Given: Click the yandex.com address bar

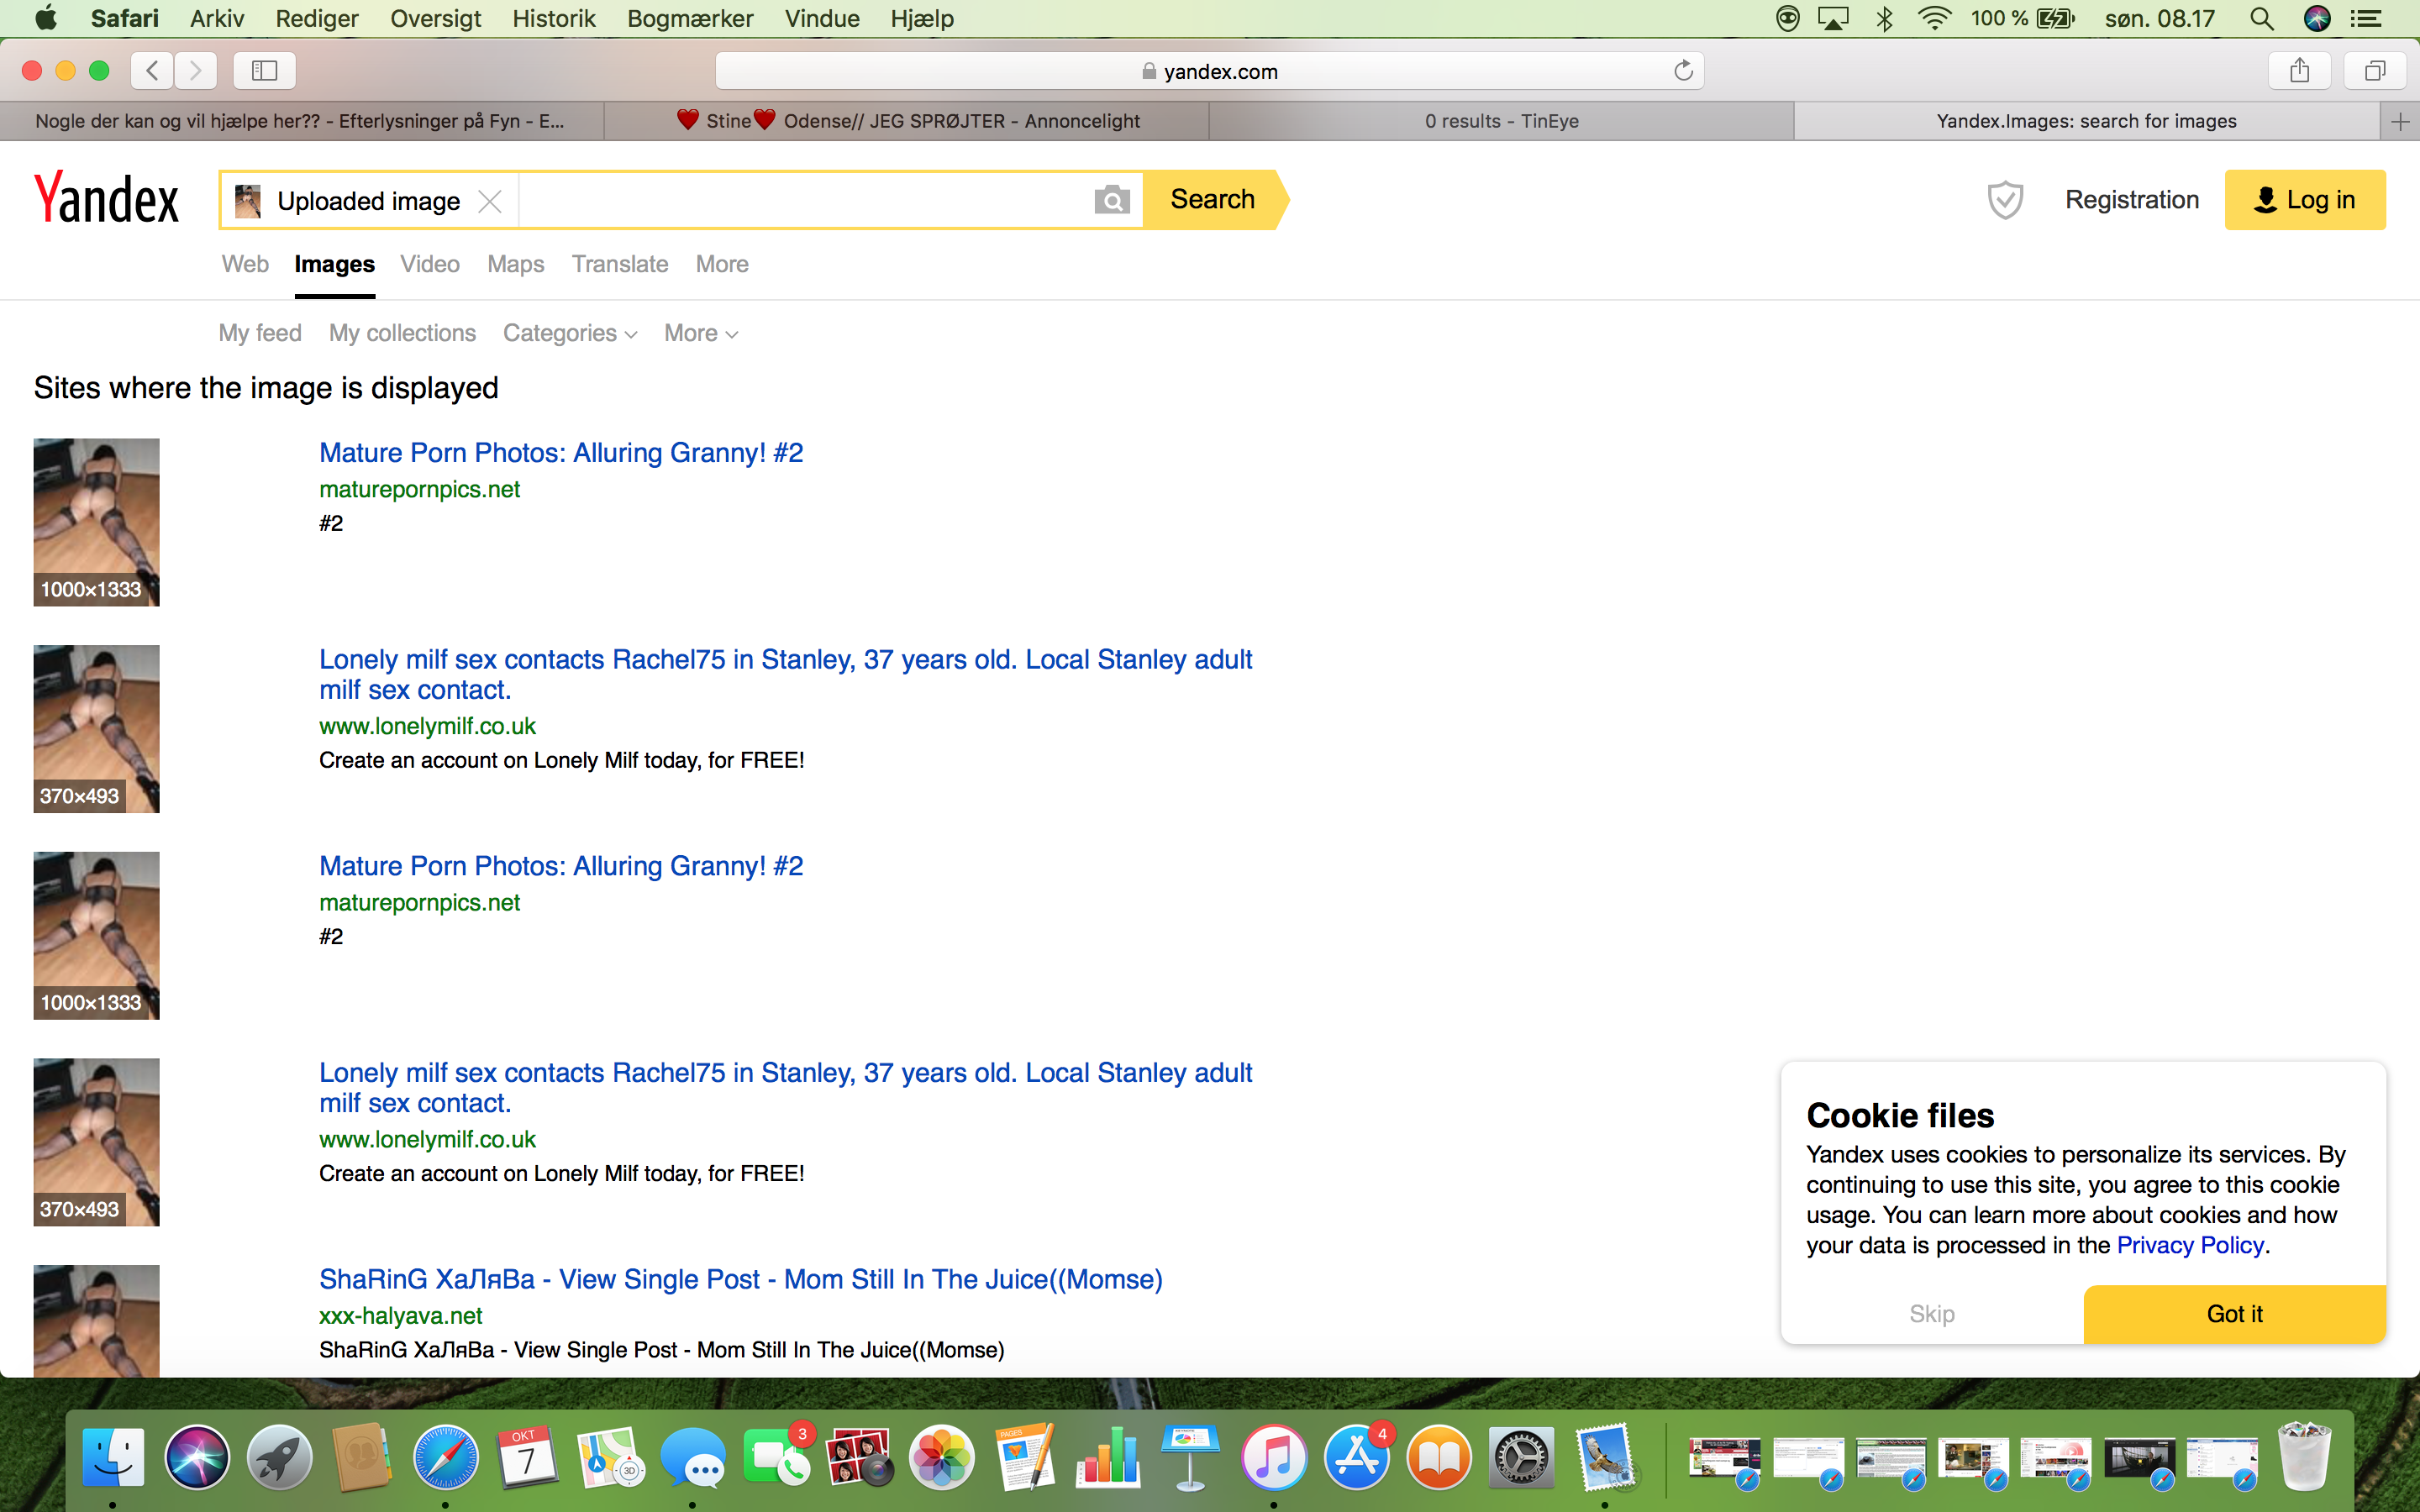Looking at the screenshot, I should pyautogui.click(x=1209, y=70).
